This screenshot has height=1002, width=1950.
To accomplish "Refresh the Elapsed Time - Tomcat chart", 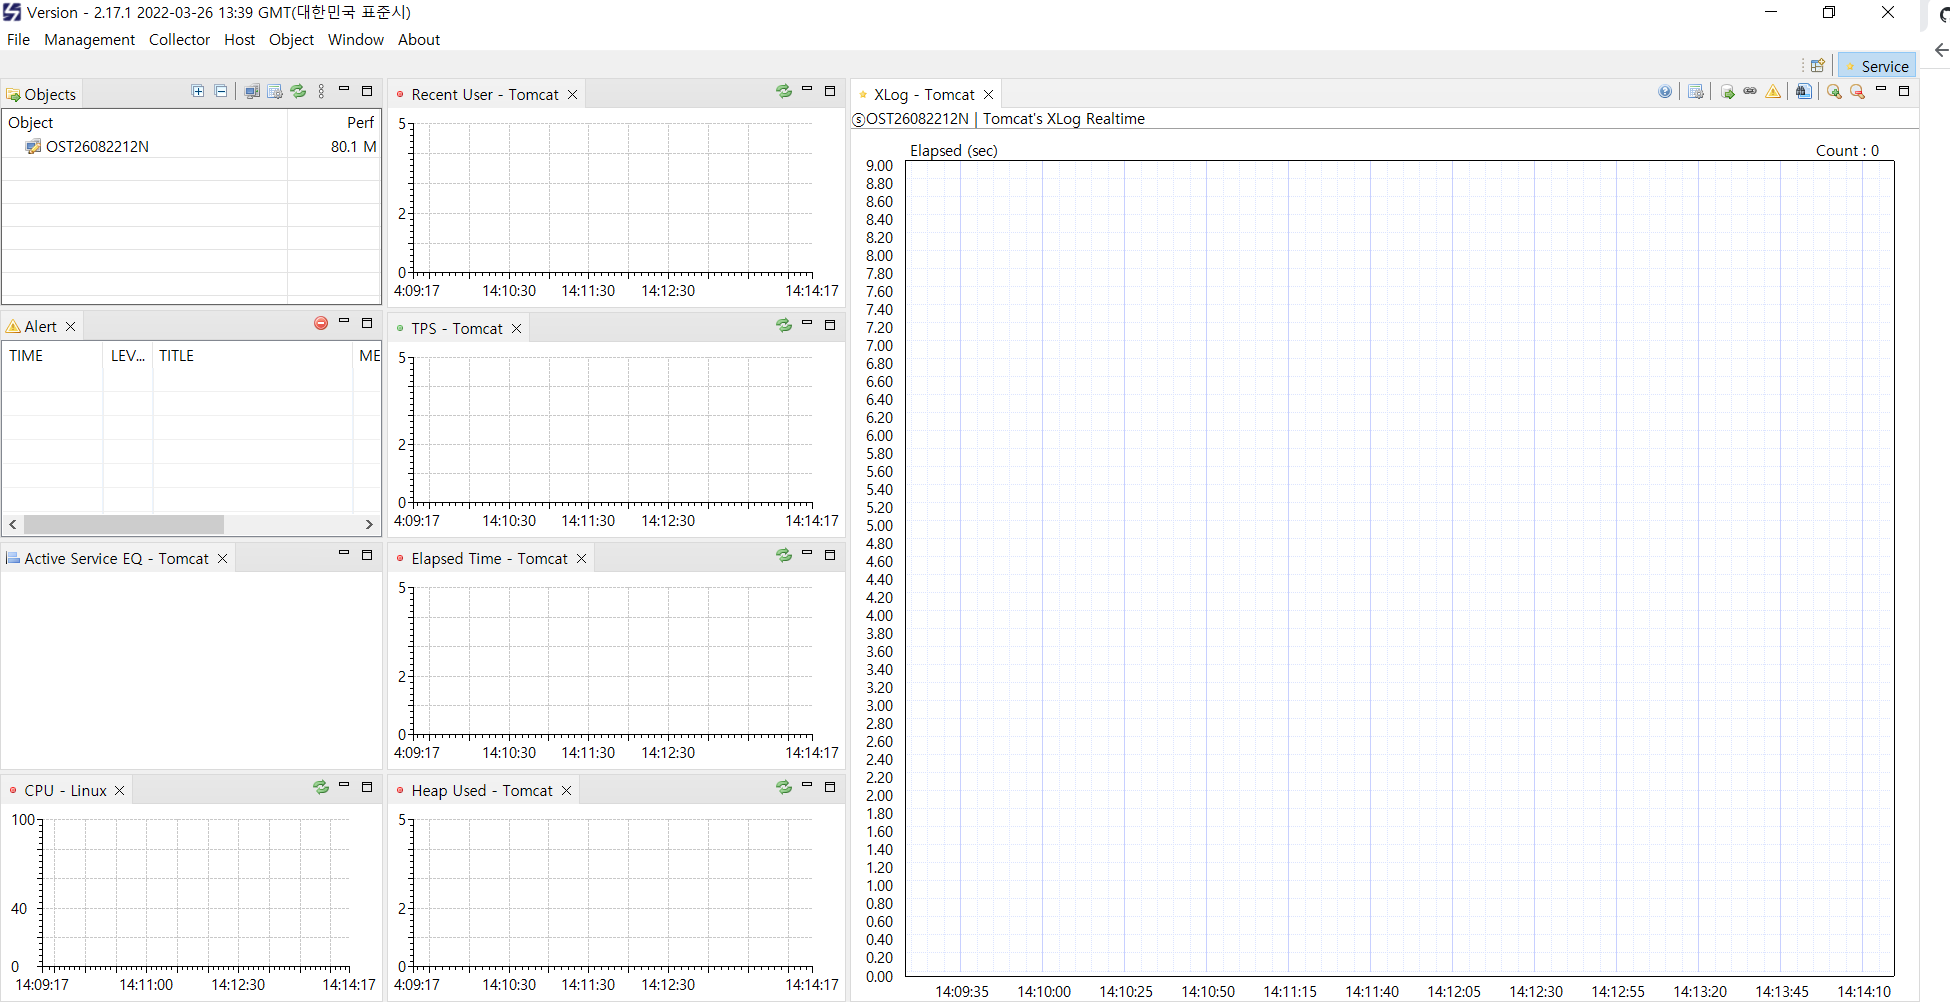I will coord(784,555).
